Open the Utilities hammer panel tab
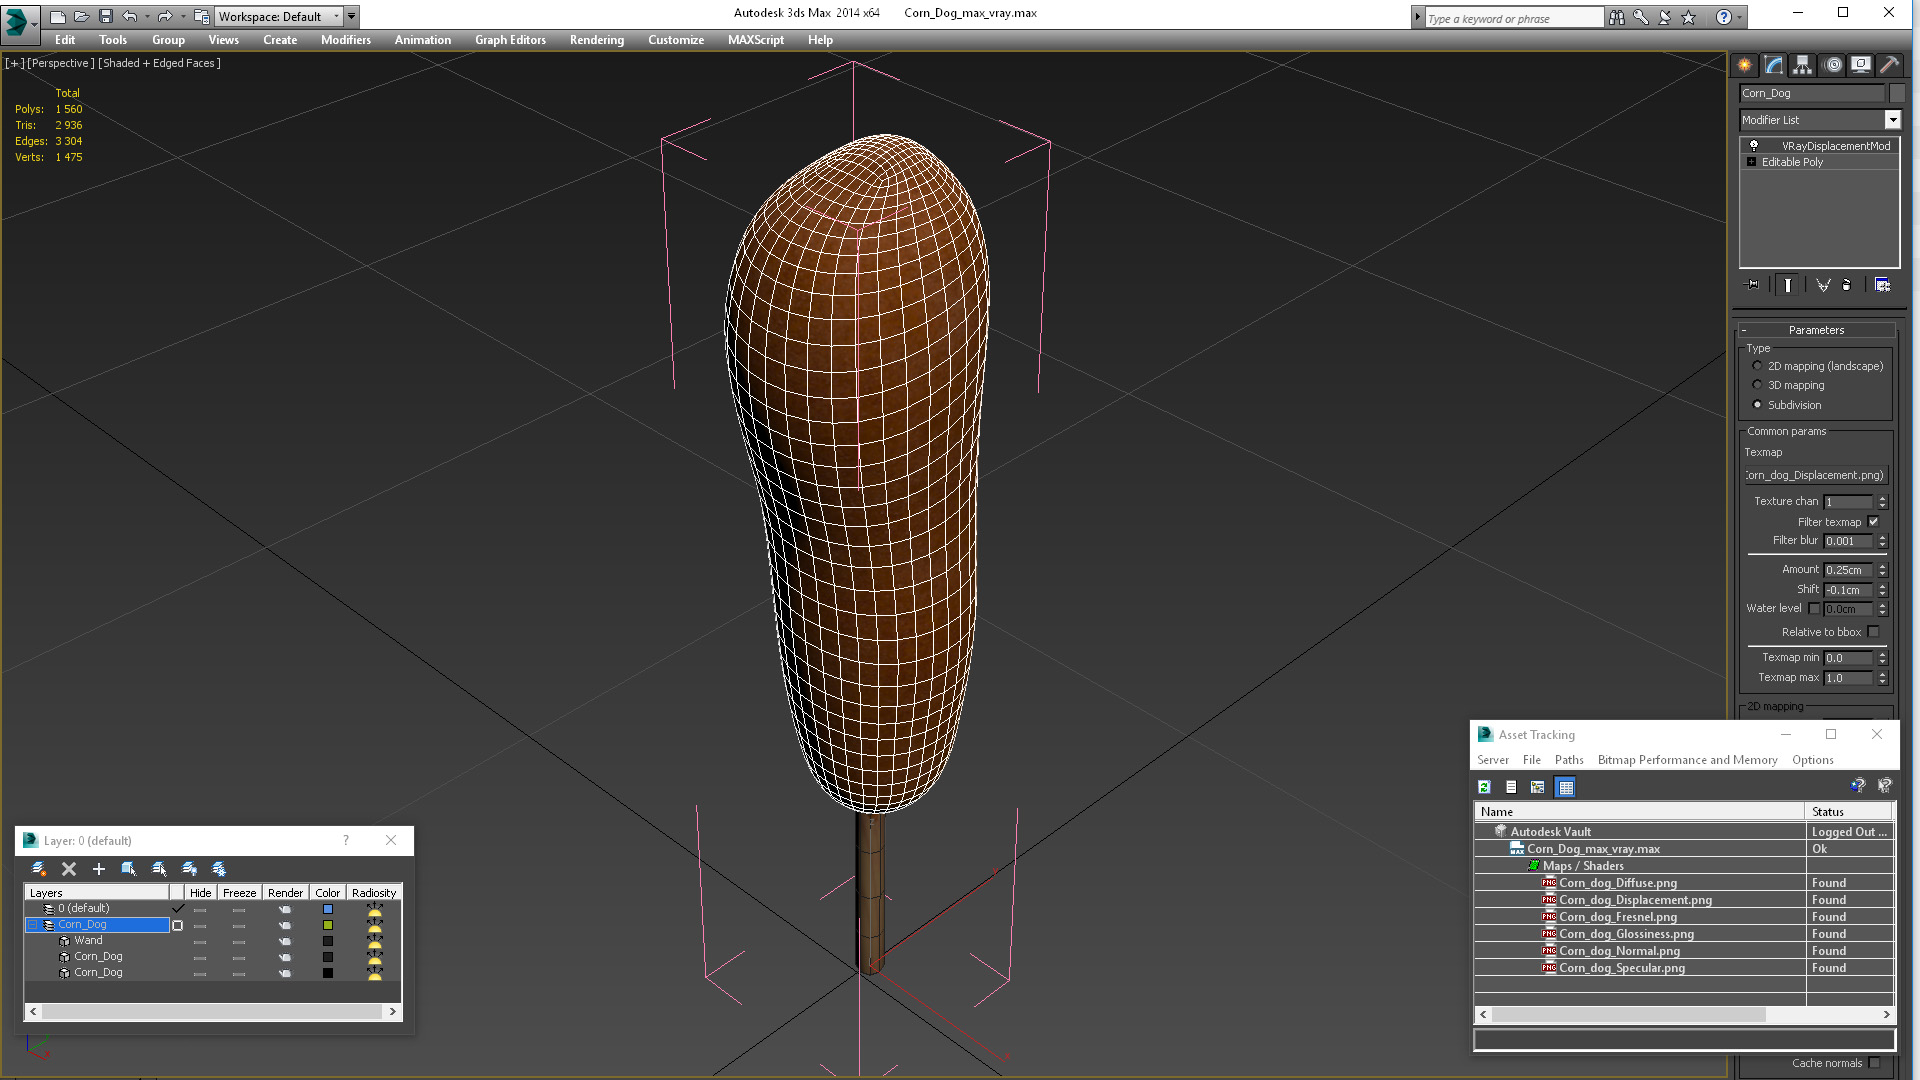 [1889, 65]
